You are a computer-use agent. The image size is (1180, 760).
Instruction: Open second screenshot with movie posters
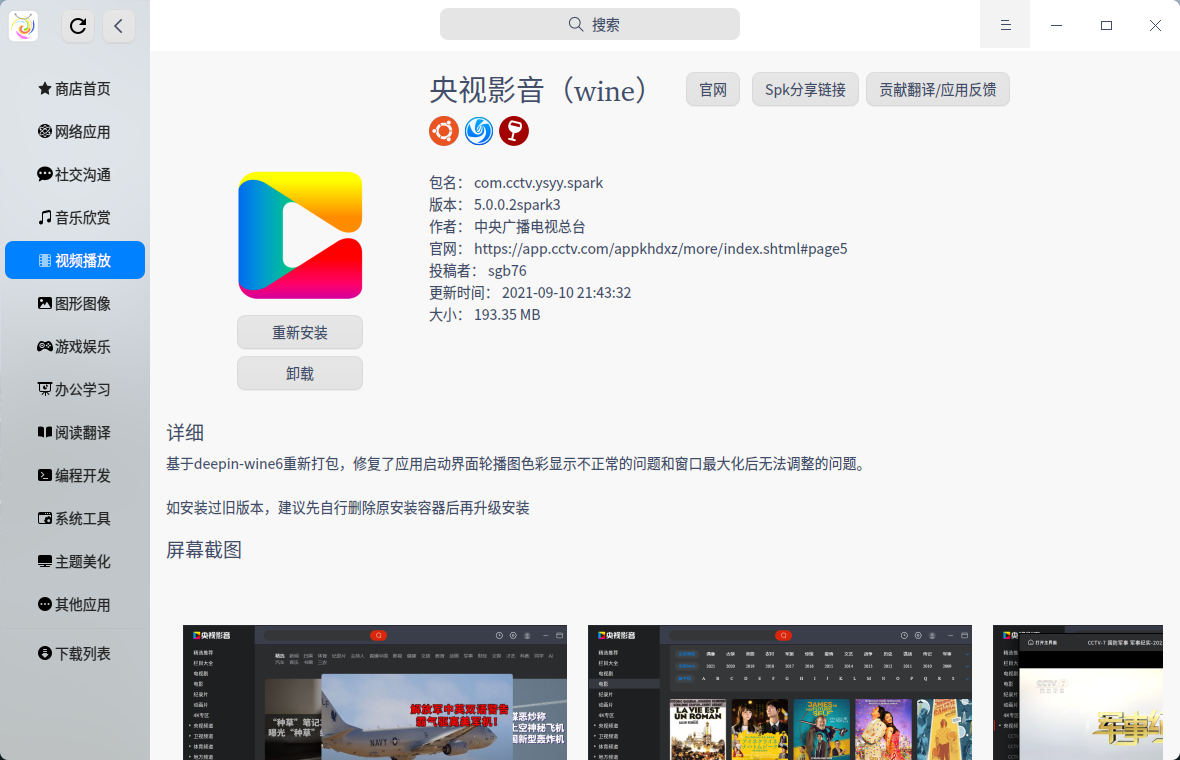point(780,692)
